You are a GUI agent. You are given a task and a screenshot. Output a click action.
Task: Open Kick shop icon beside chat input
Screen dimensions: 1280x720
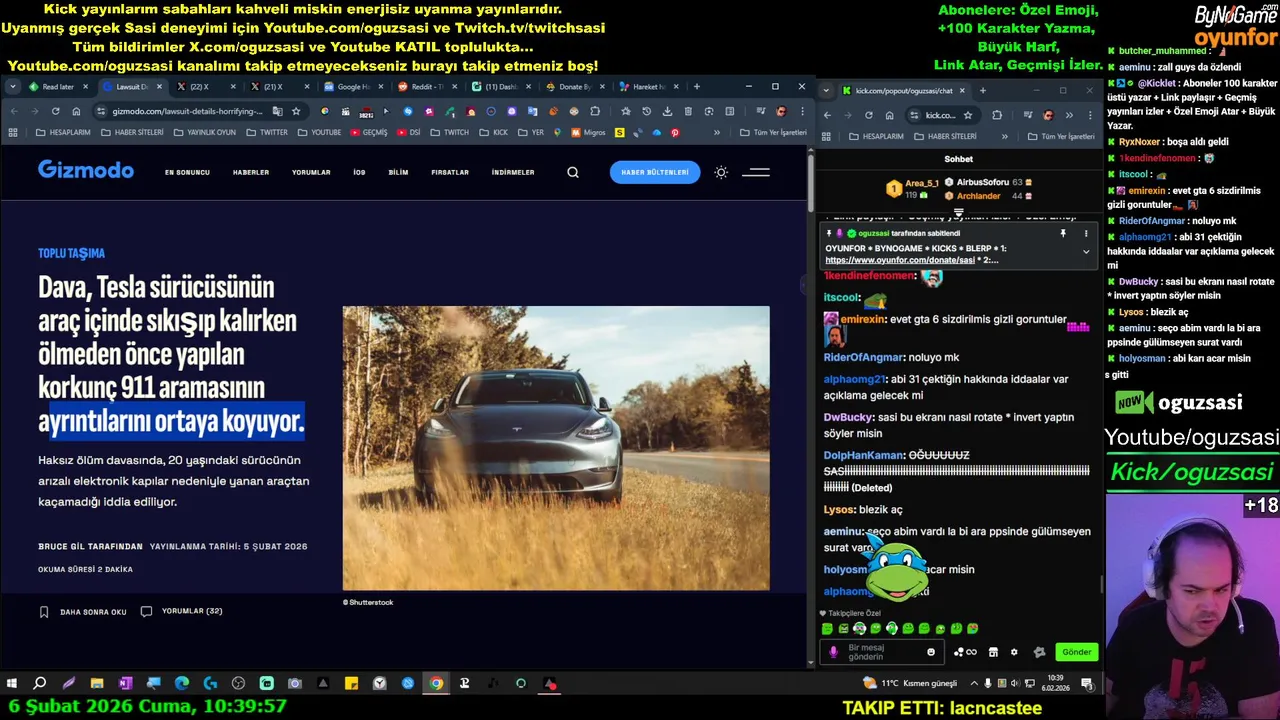tap(993, 652)
